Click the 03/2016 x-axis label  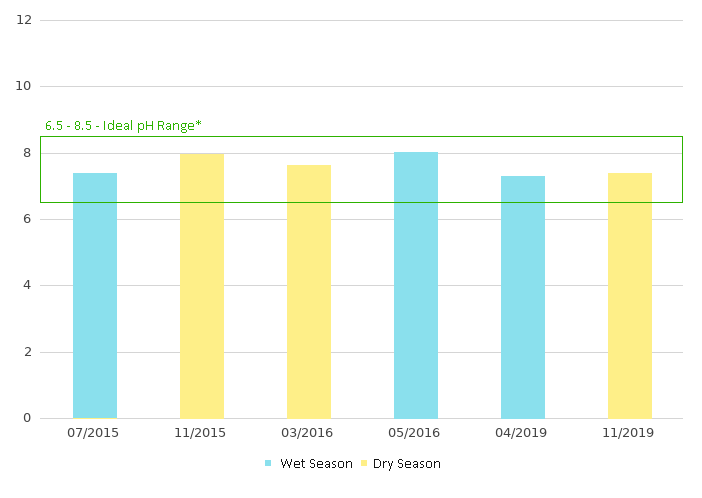tap(309, 433)
